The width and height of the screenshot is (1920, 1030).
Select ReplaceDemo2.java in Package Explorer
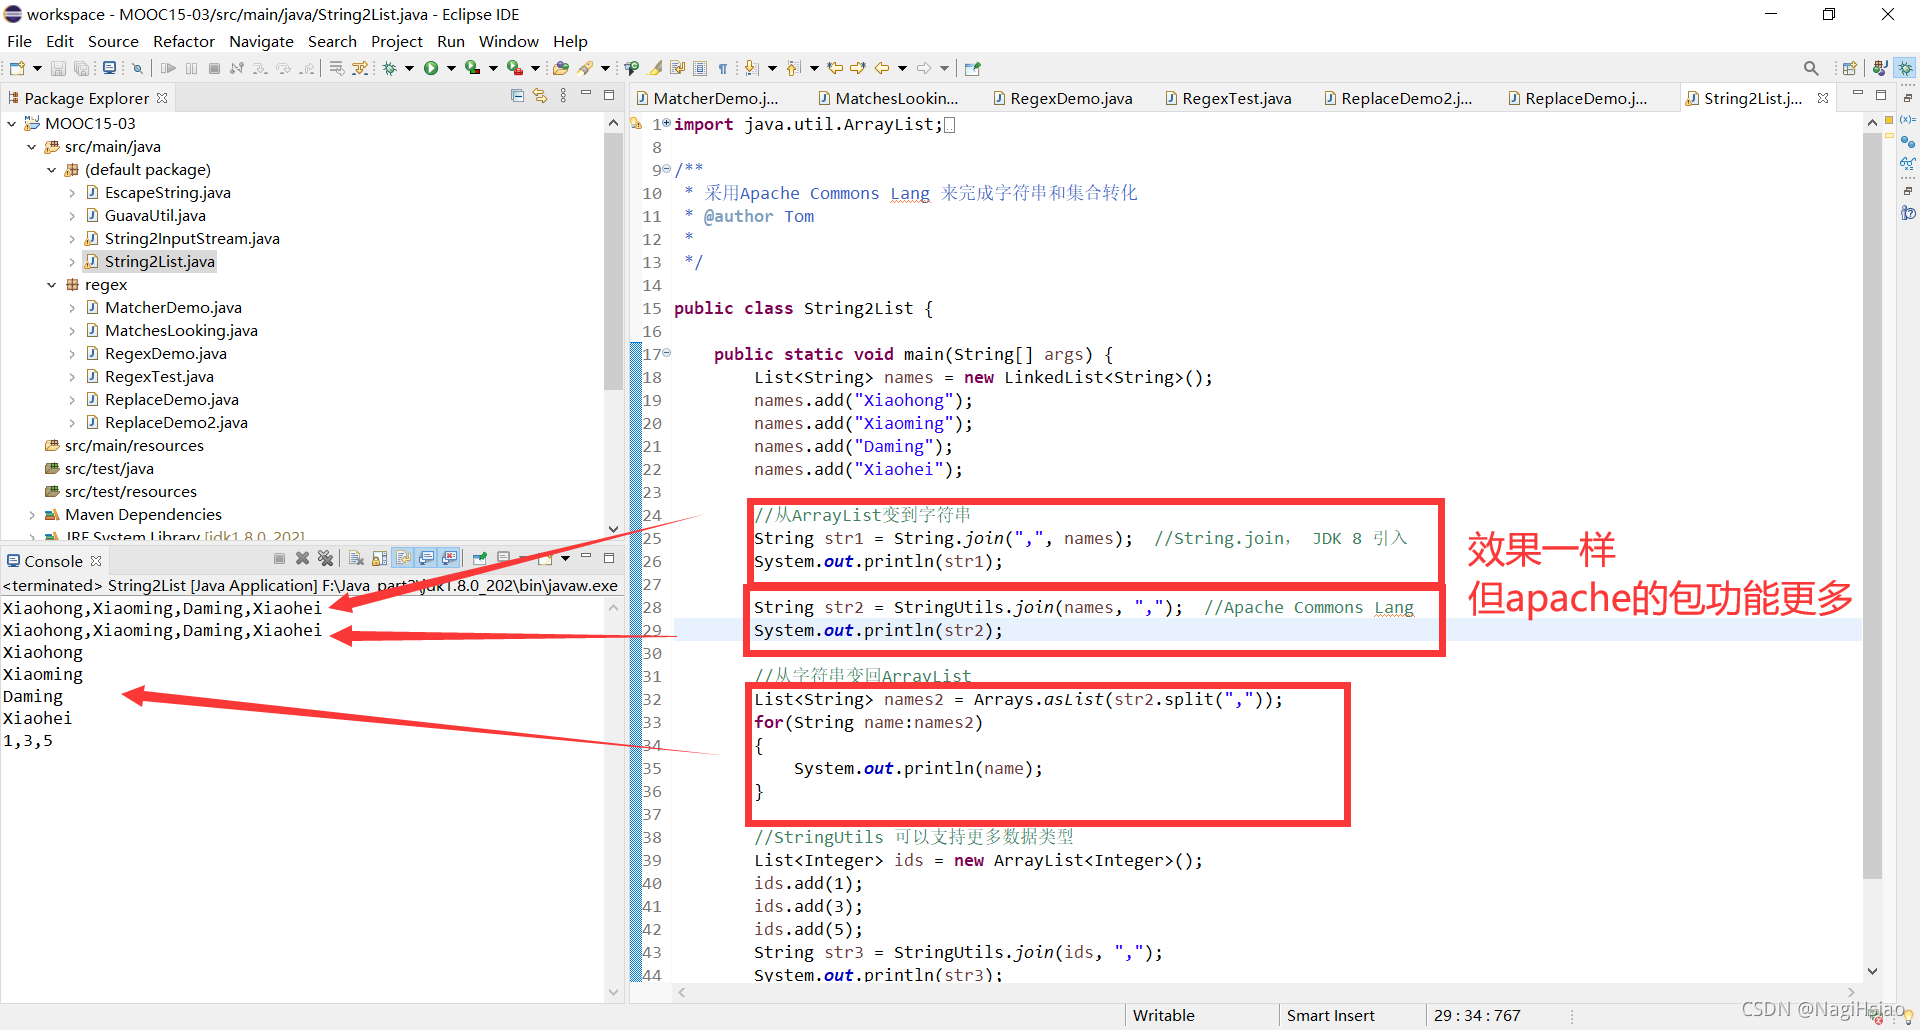[176, 423]
